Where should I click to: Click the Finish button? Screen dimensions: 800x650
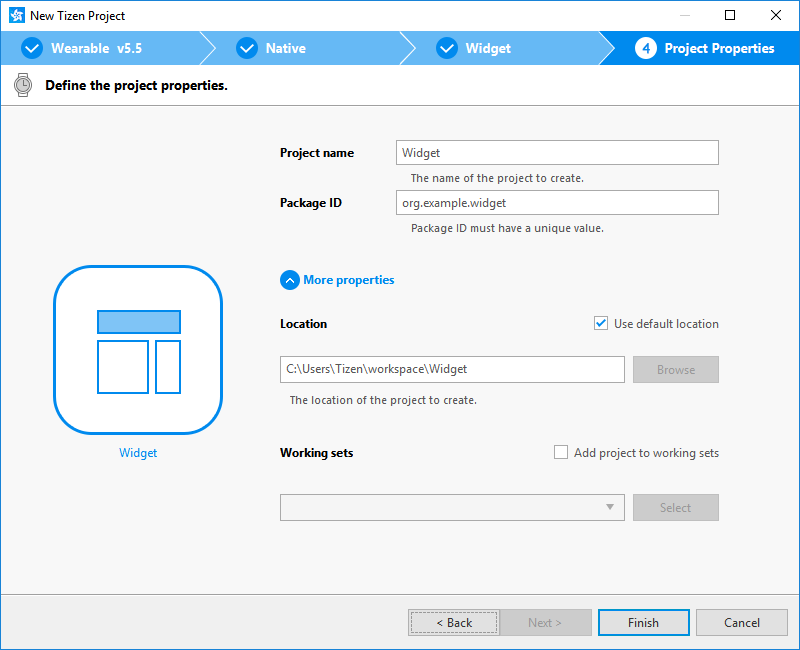click(x=643, y=622)
